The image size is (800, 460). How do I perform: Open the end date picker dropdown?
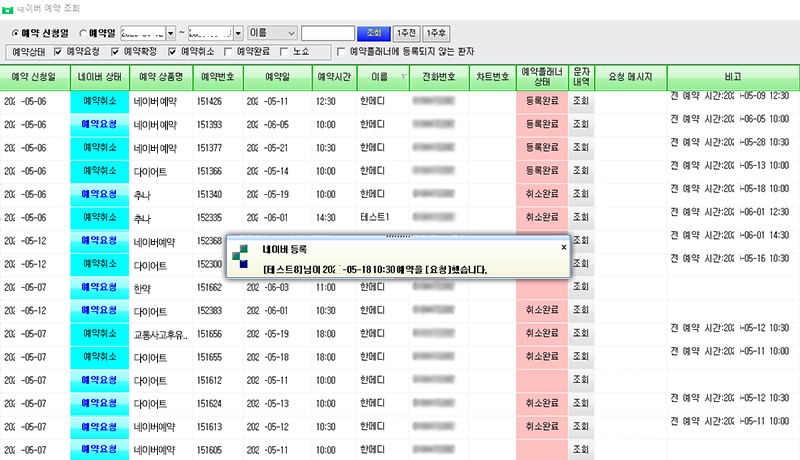point(238,33)
